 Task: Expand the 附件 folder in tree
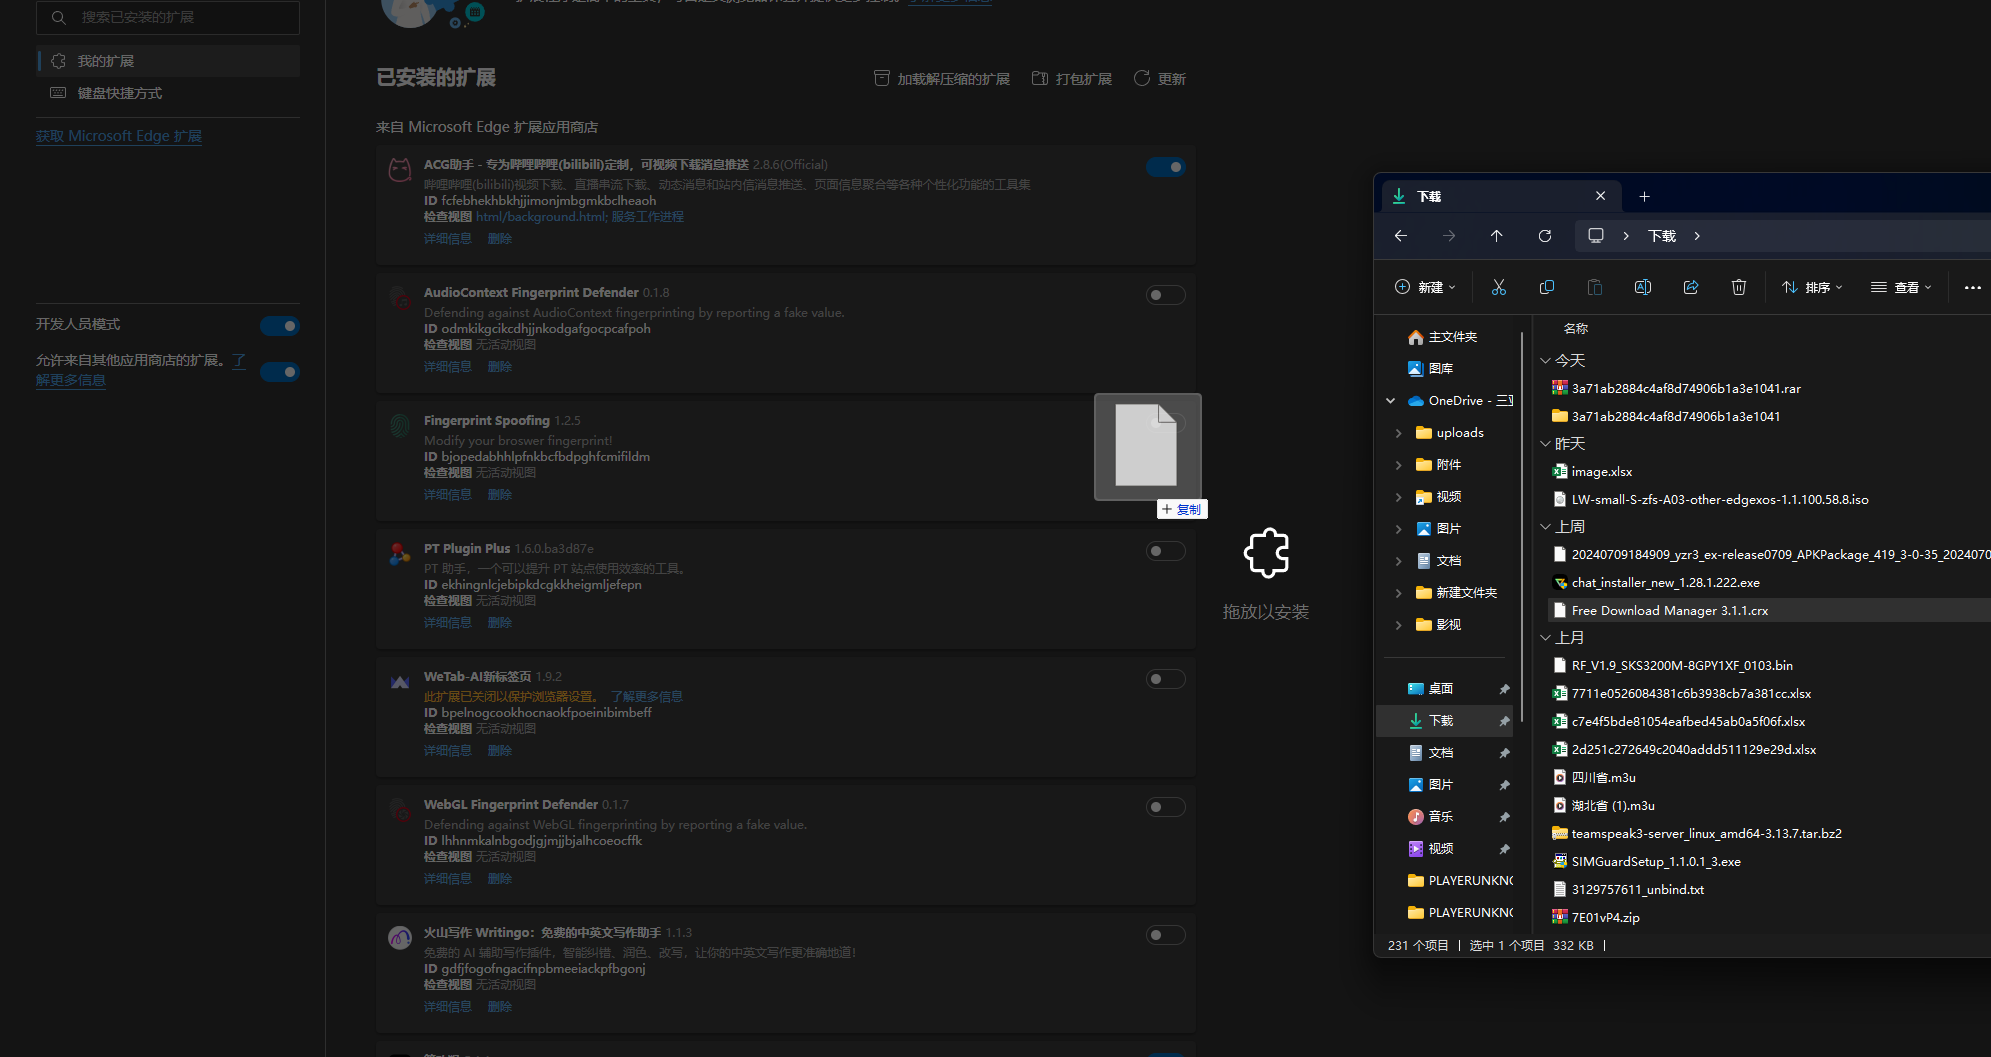[1398, 465]
